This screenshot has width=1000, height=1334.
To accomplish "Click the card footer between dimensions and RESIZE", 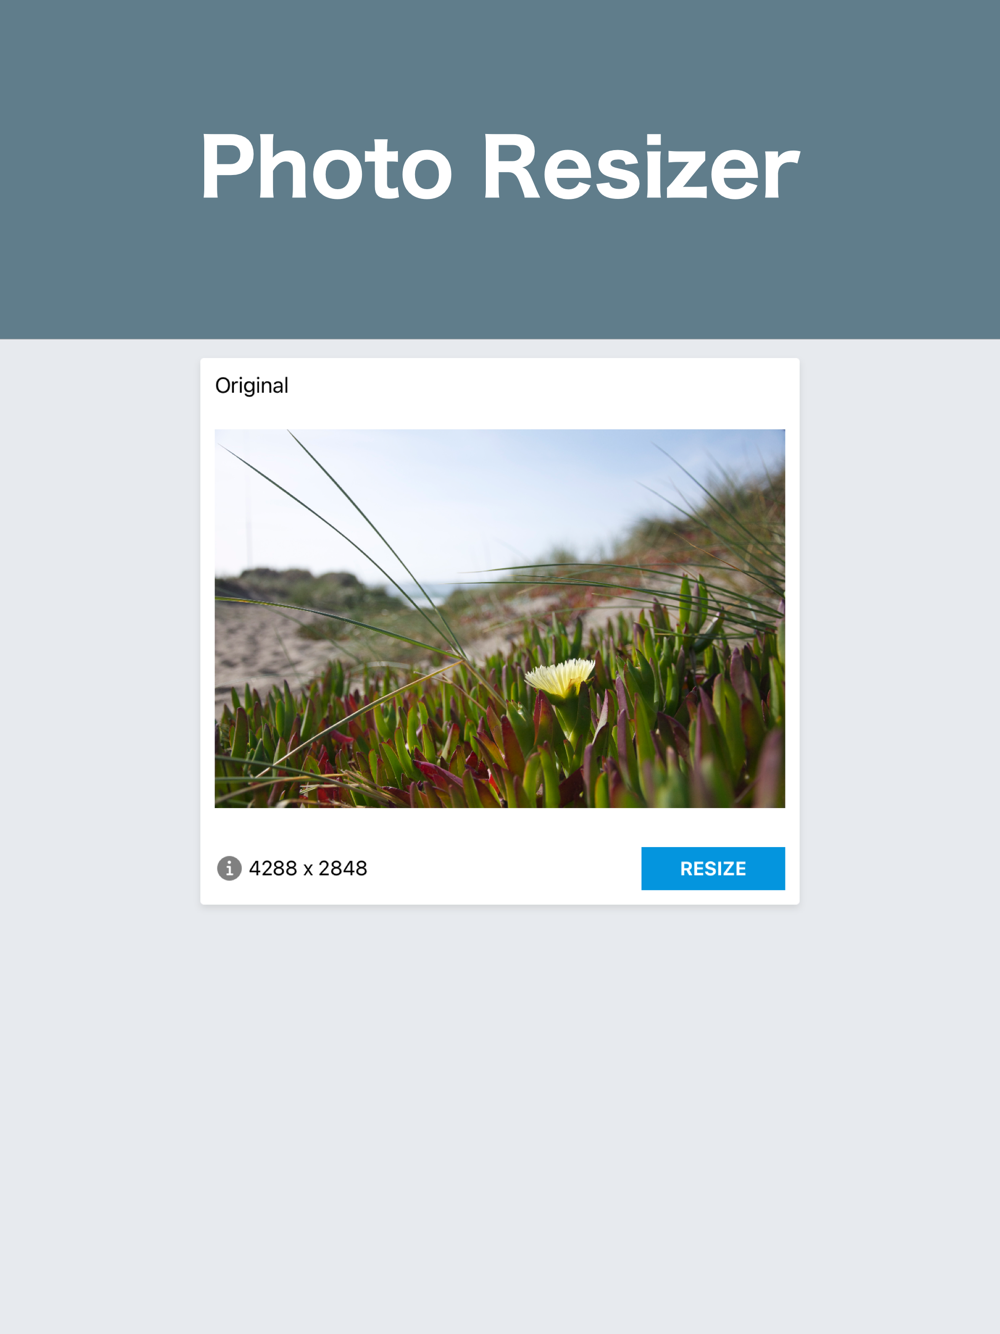I will tap(504, 868).
